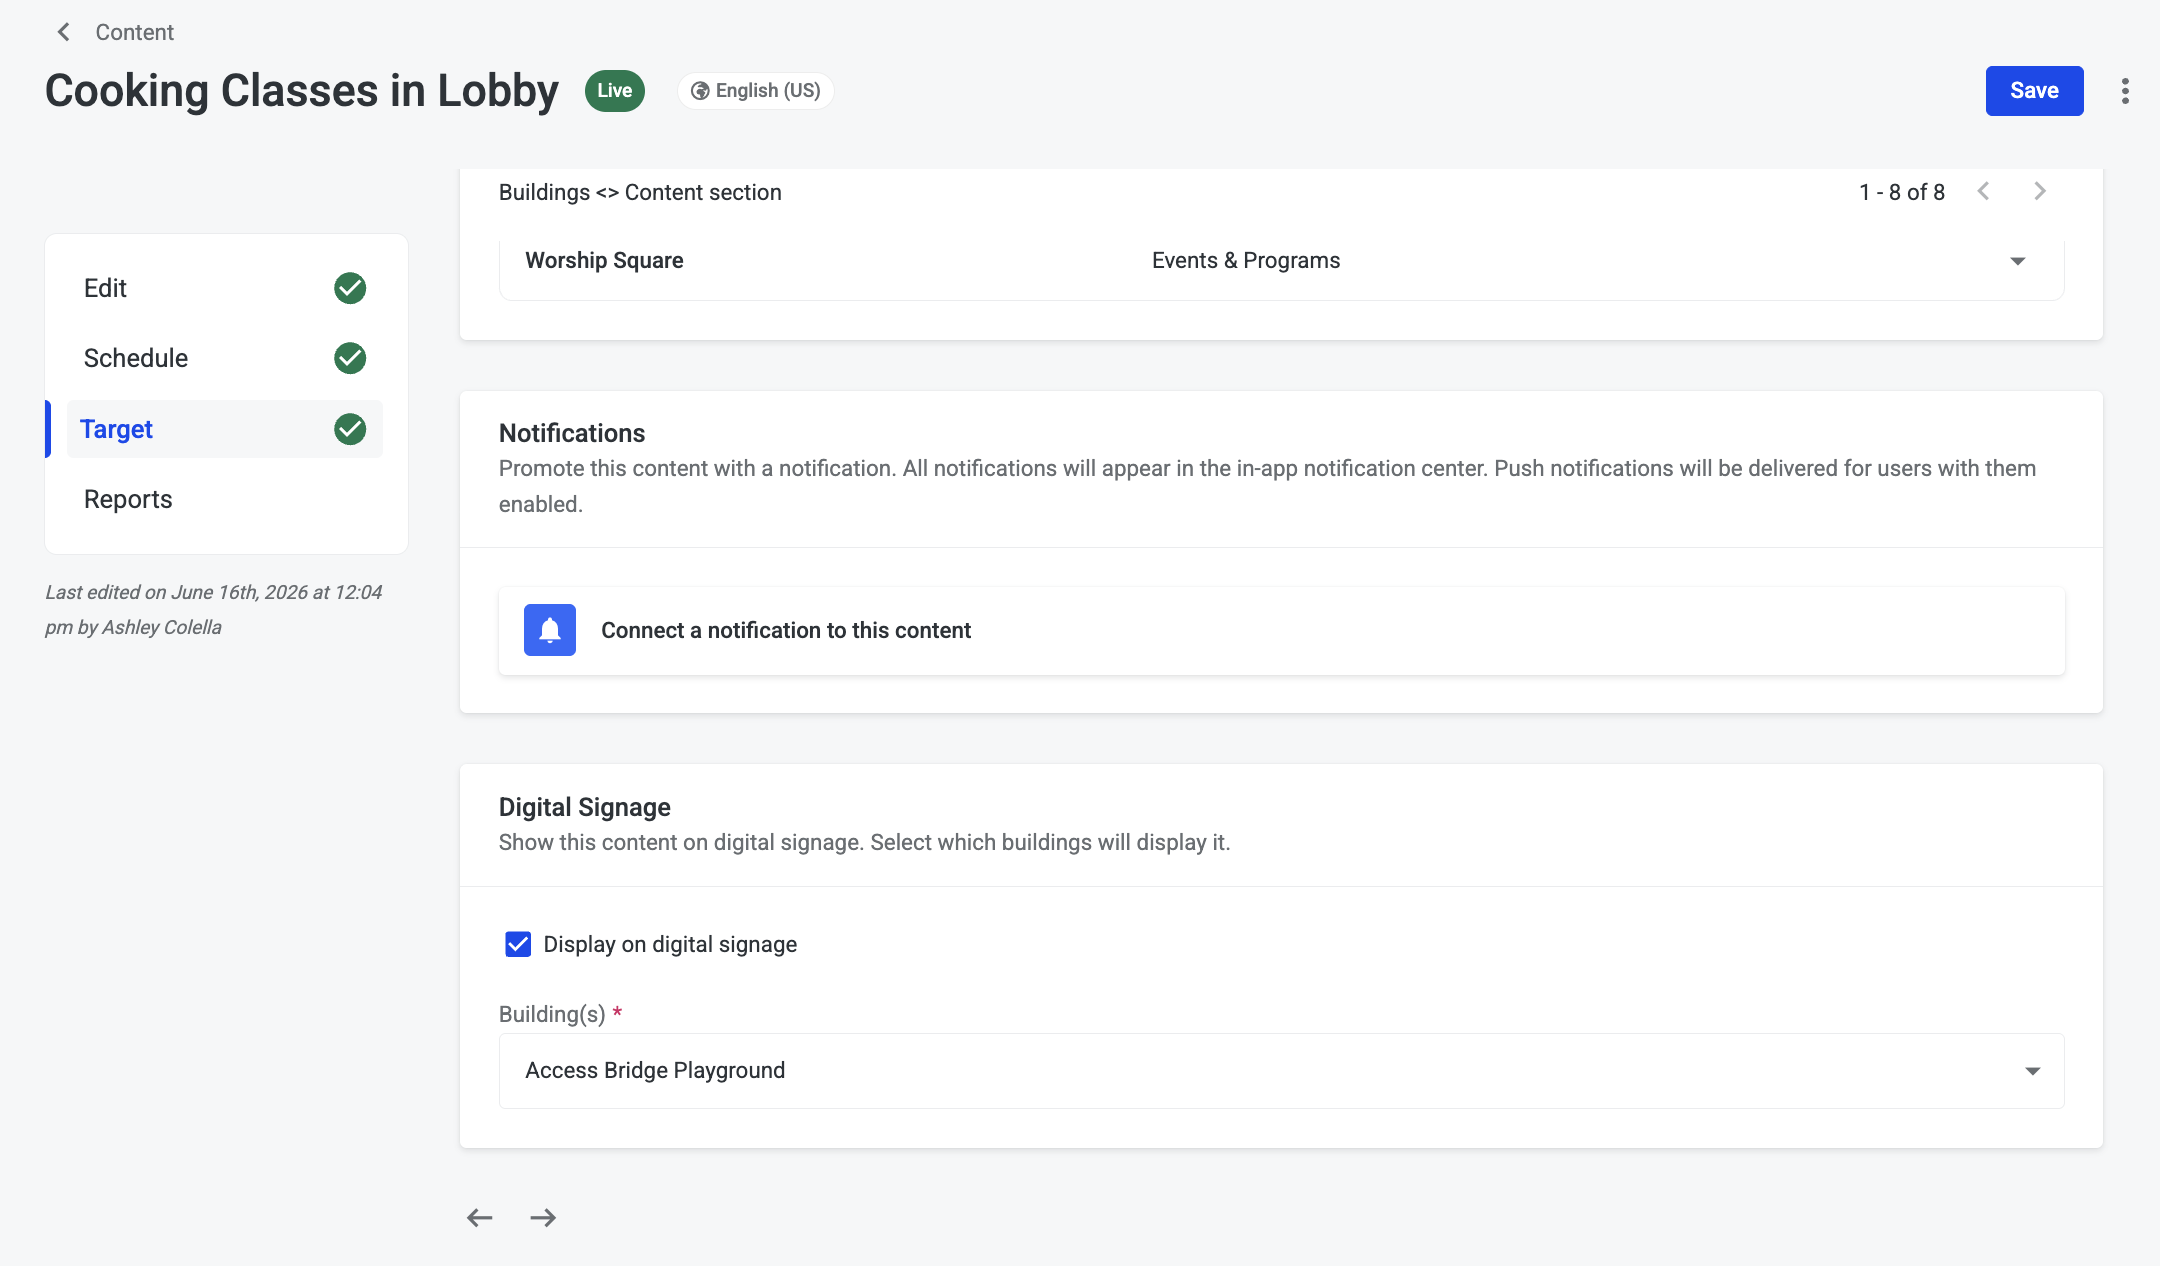Click the right arrow at page bottom
2160x1266 pixels.
coord(543,1217)
